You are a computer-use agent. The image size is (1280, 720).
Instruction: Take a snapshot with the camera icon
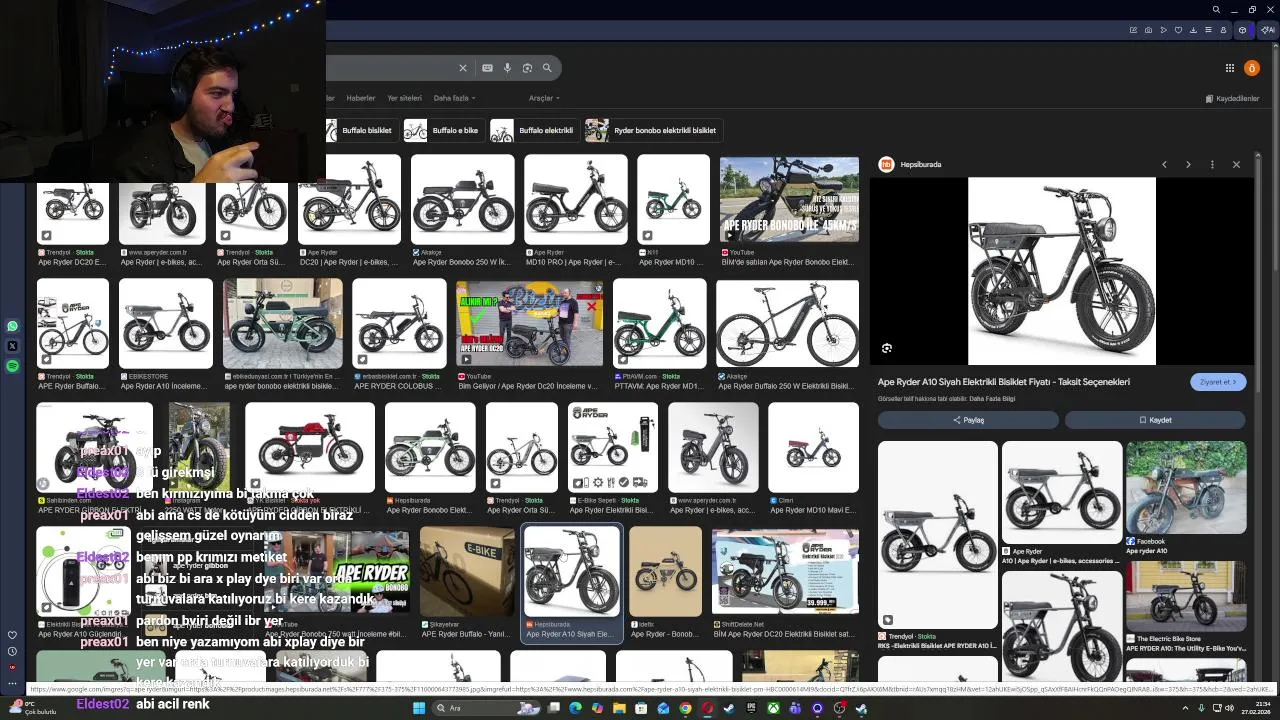point(1148,30)
